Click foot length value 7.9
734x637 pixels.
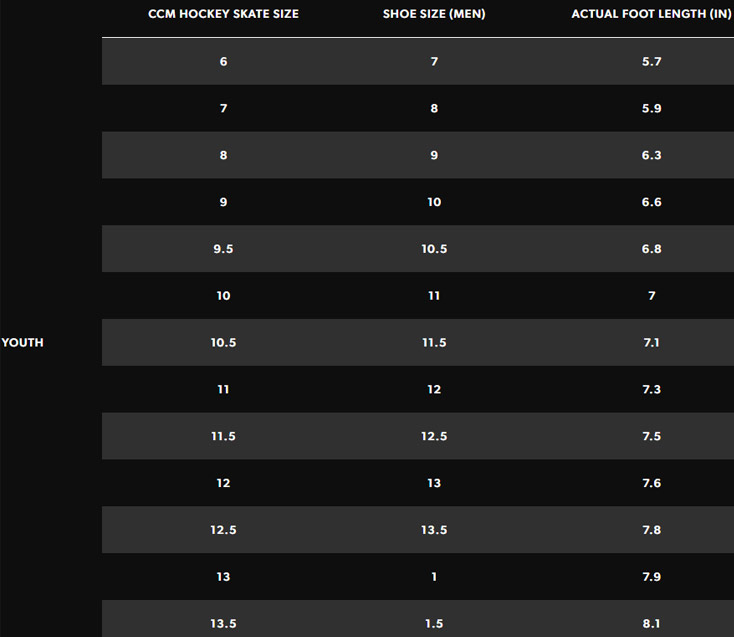[x=651, y=577]
